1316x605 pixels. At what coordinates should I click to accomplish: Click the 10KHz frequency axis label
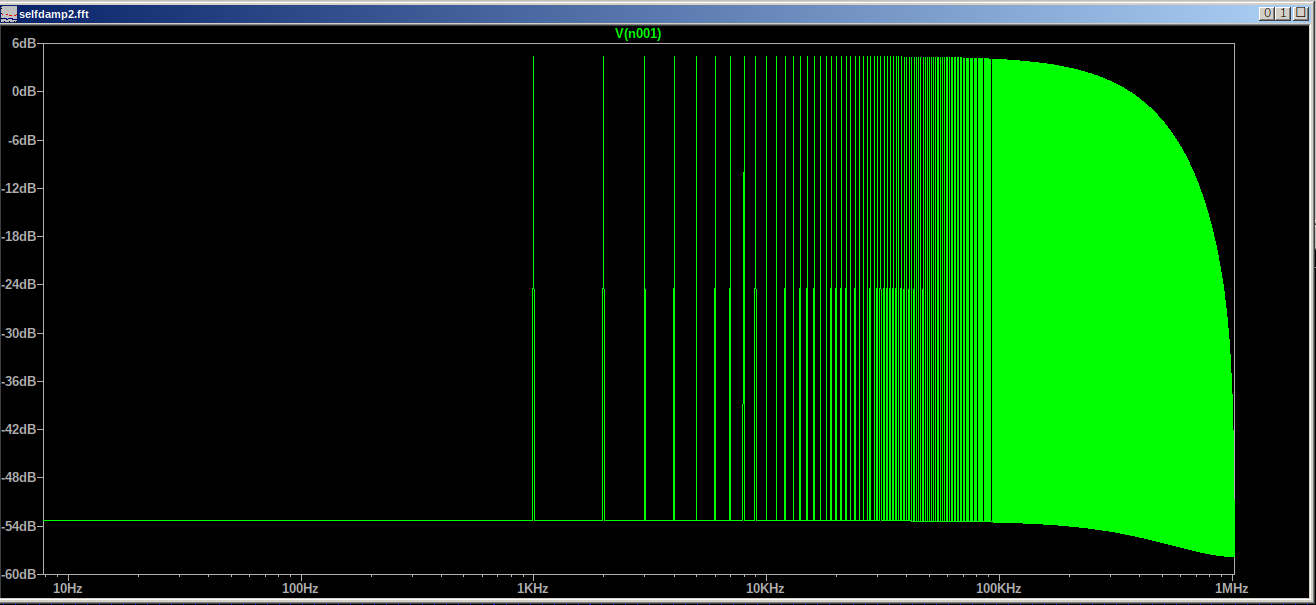point(766,589)
